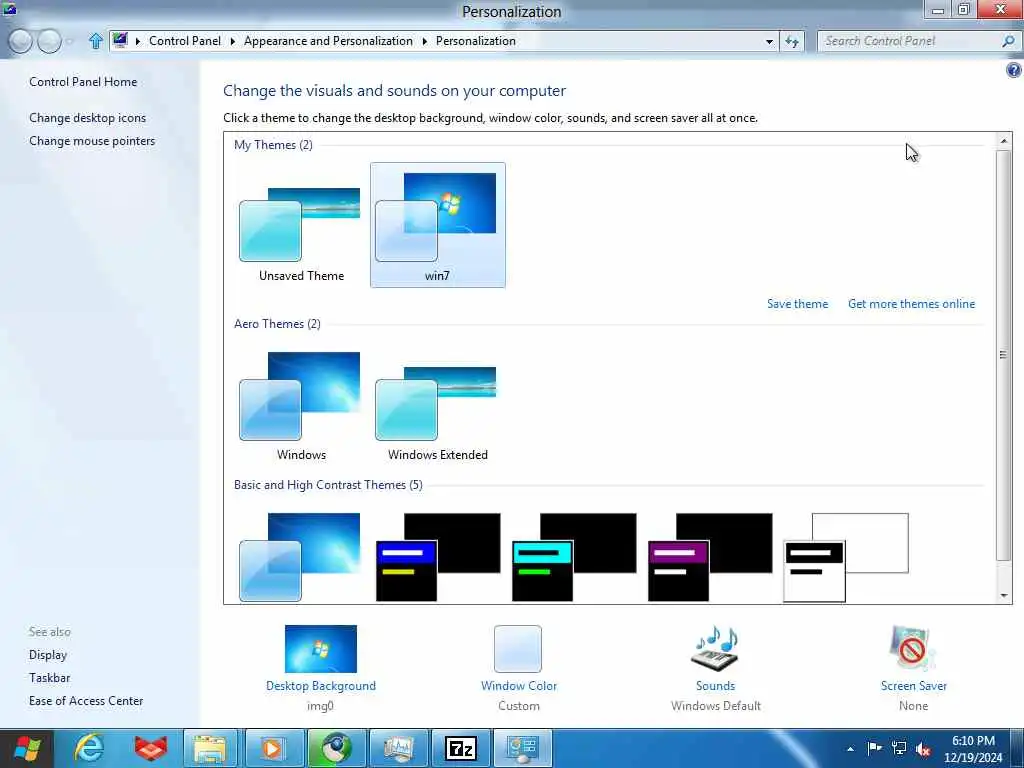Viewport: 1024px width, 768px height.
Task: Click the network tray icon
Action: [x=899, y=748]
